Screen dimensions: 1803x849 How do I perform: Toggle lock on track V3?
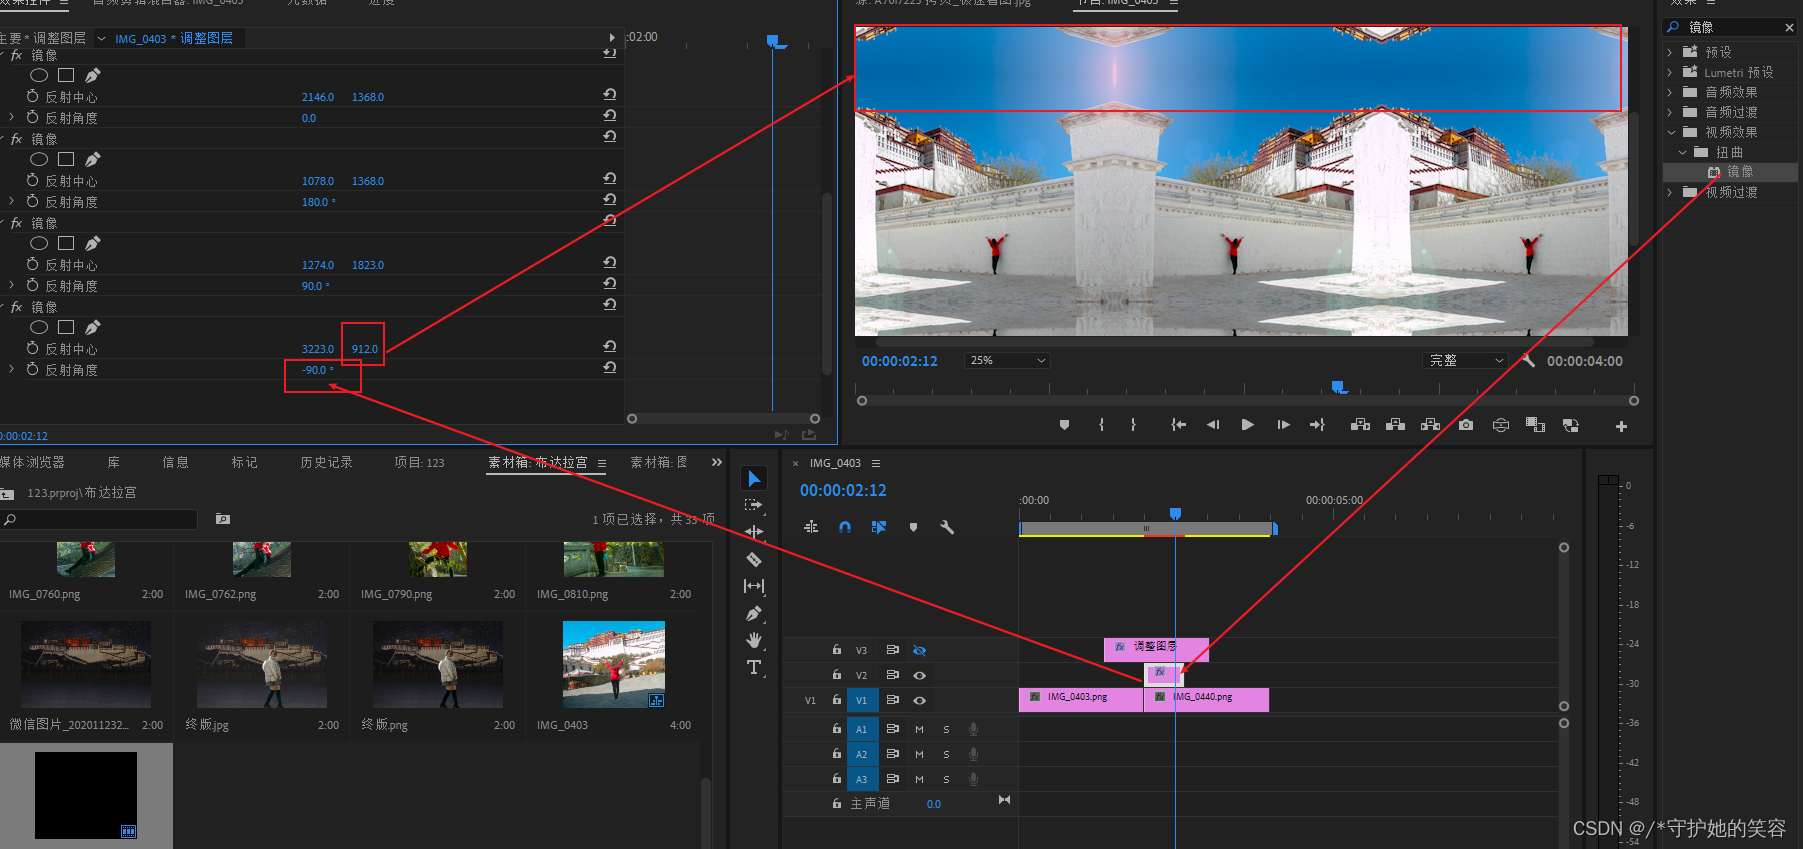coord(837,650)
